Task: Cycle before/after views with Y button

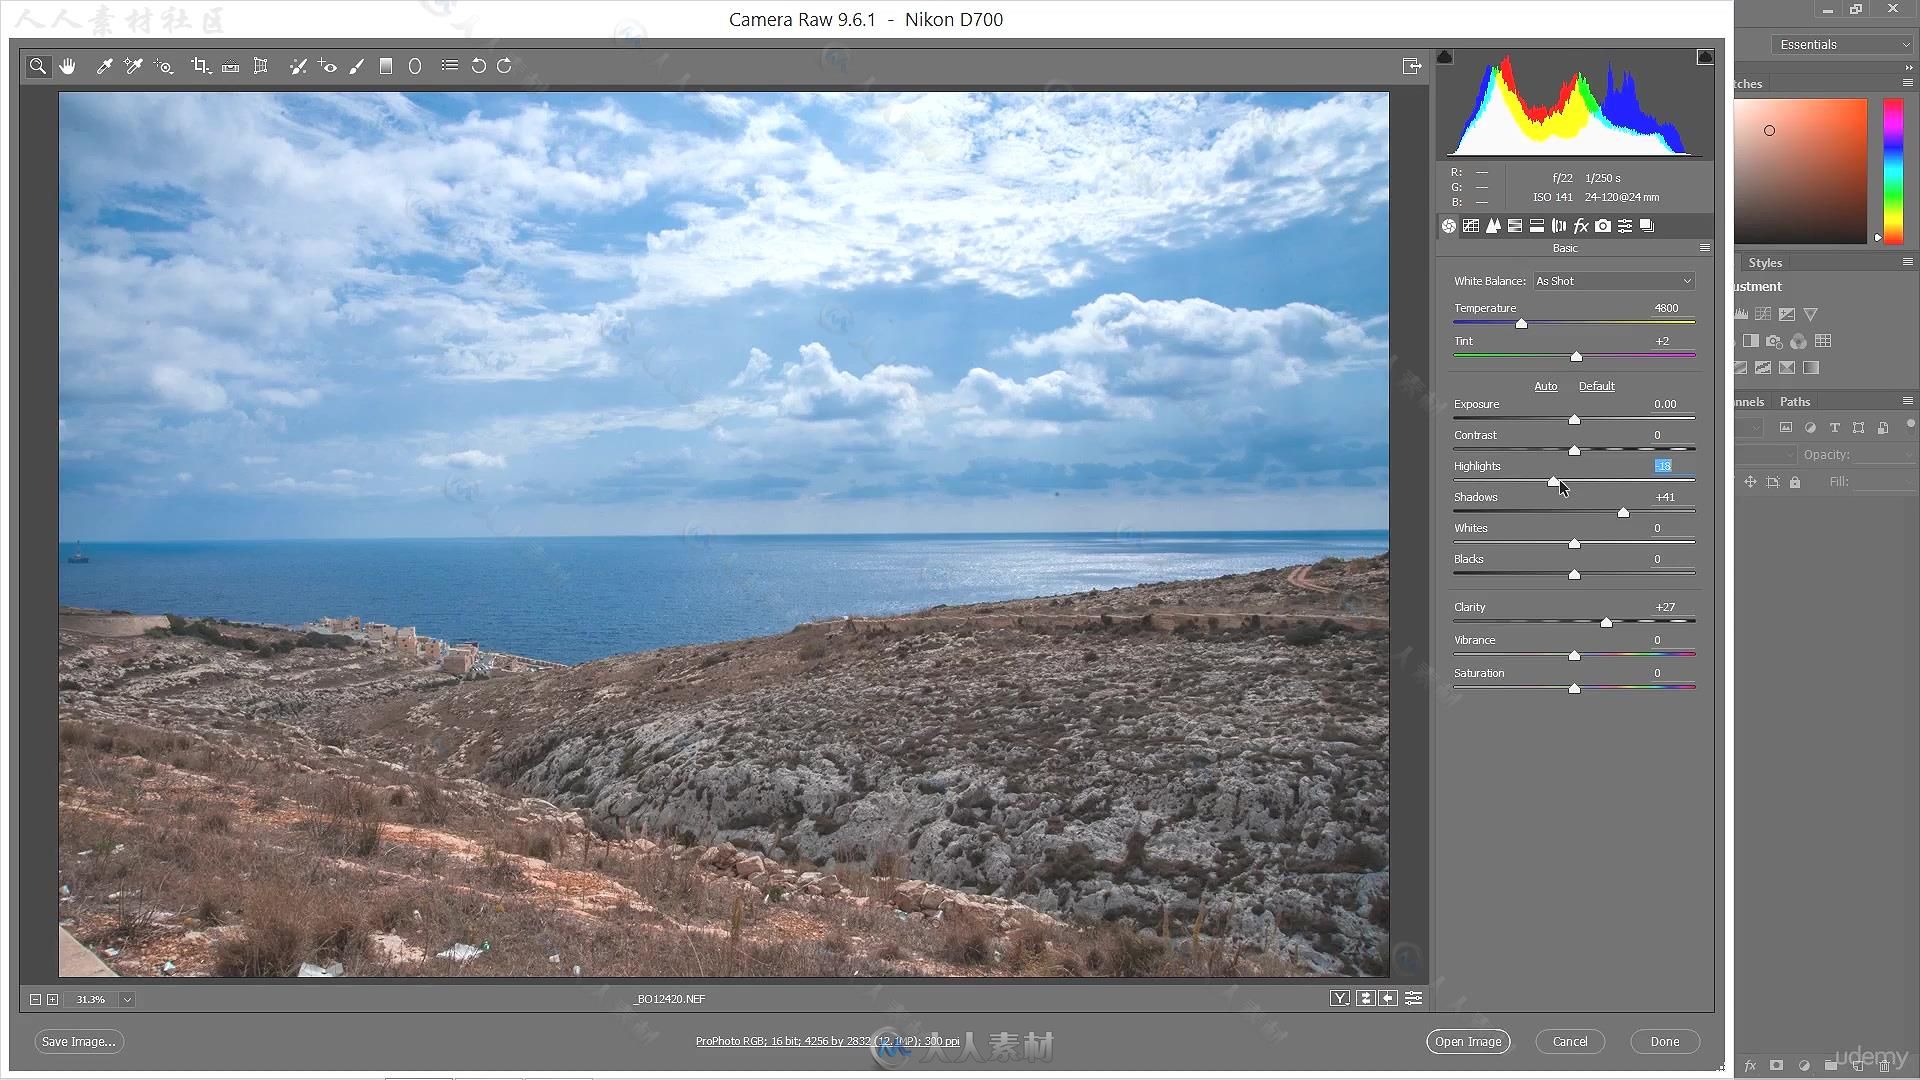Action: pyautogui.click(x=1340, y=998)
